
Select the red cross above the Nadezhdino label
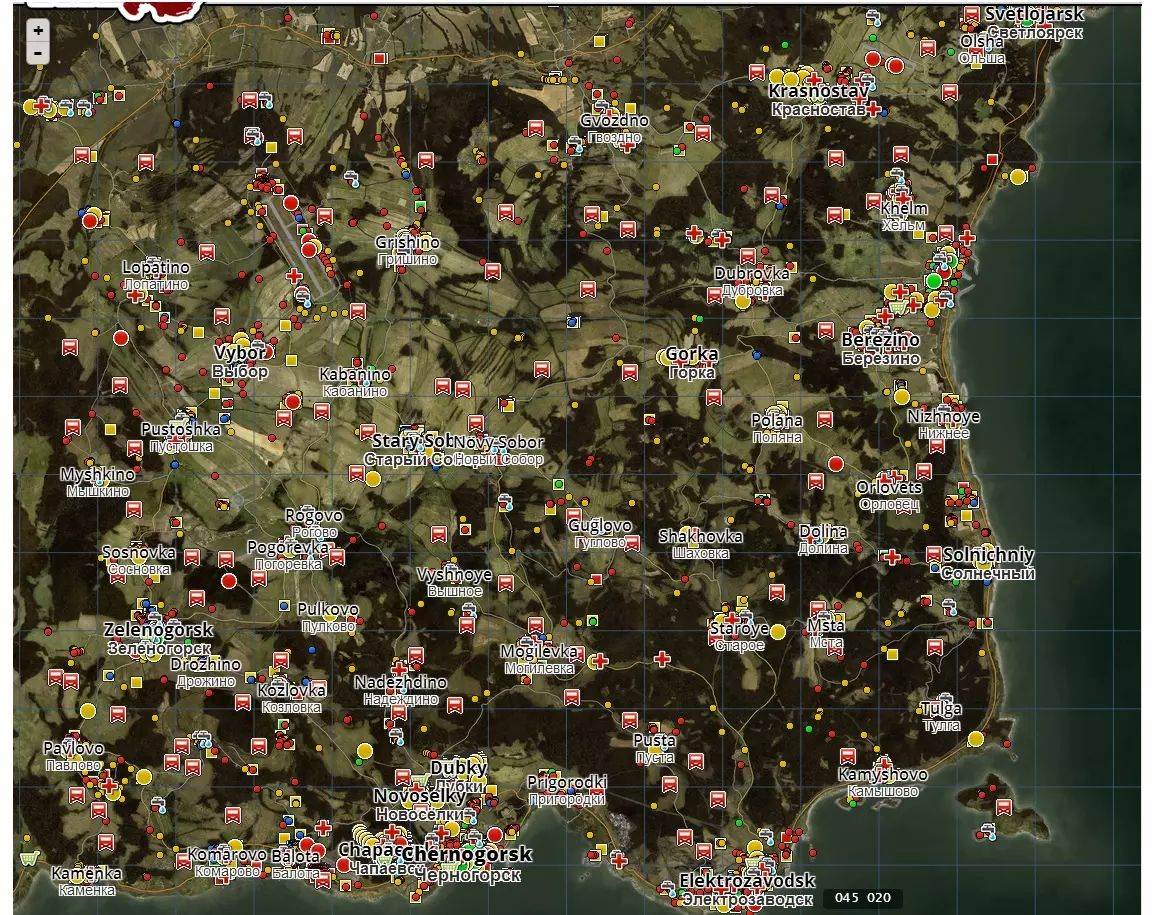(x=399, y=669)
